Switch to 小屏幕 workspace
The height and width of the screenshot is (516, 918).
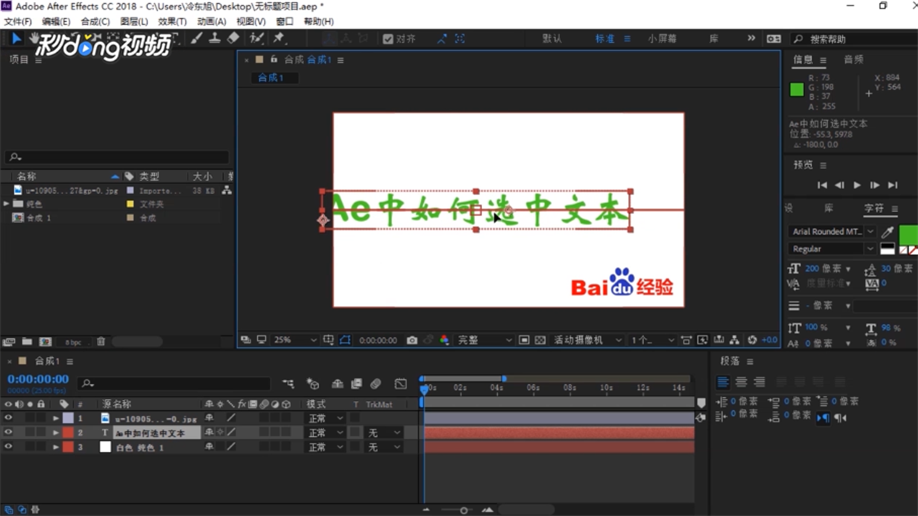tap(662, 39)
